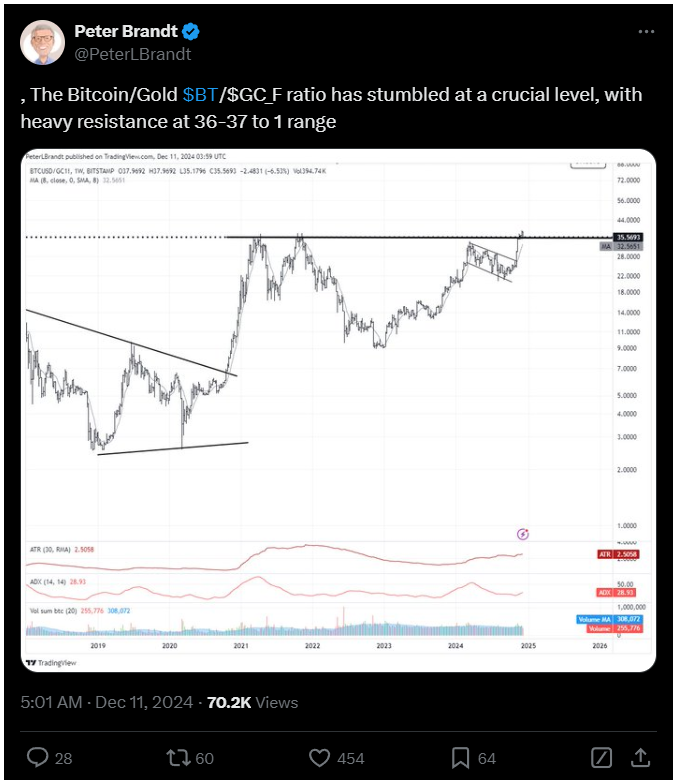Click Peter Brandt's profile avatar
This screenshot has width=677, height=784.
tap(42, 42)
